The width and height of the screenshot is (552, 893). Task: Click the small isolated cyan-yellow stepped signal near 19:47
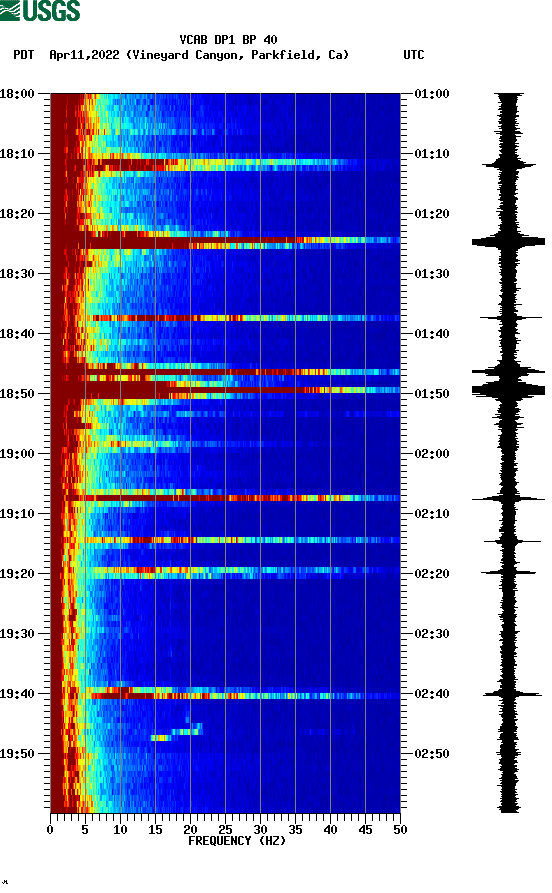coord(177,731)
